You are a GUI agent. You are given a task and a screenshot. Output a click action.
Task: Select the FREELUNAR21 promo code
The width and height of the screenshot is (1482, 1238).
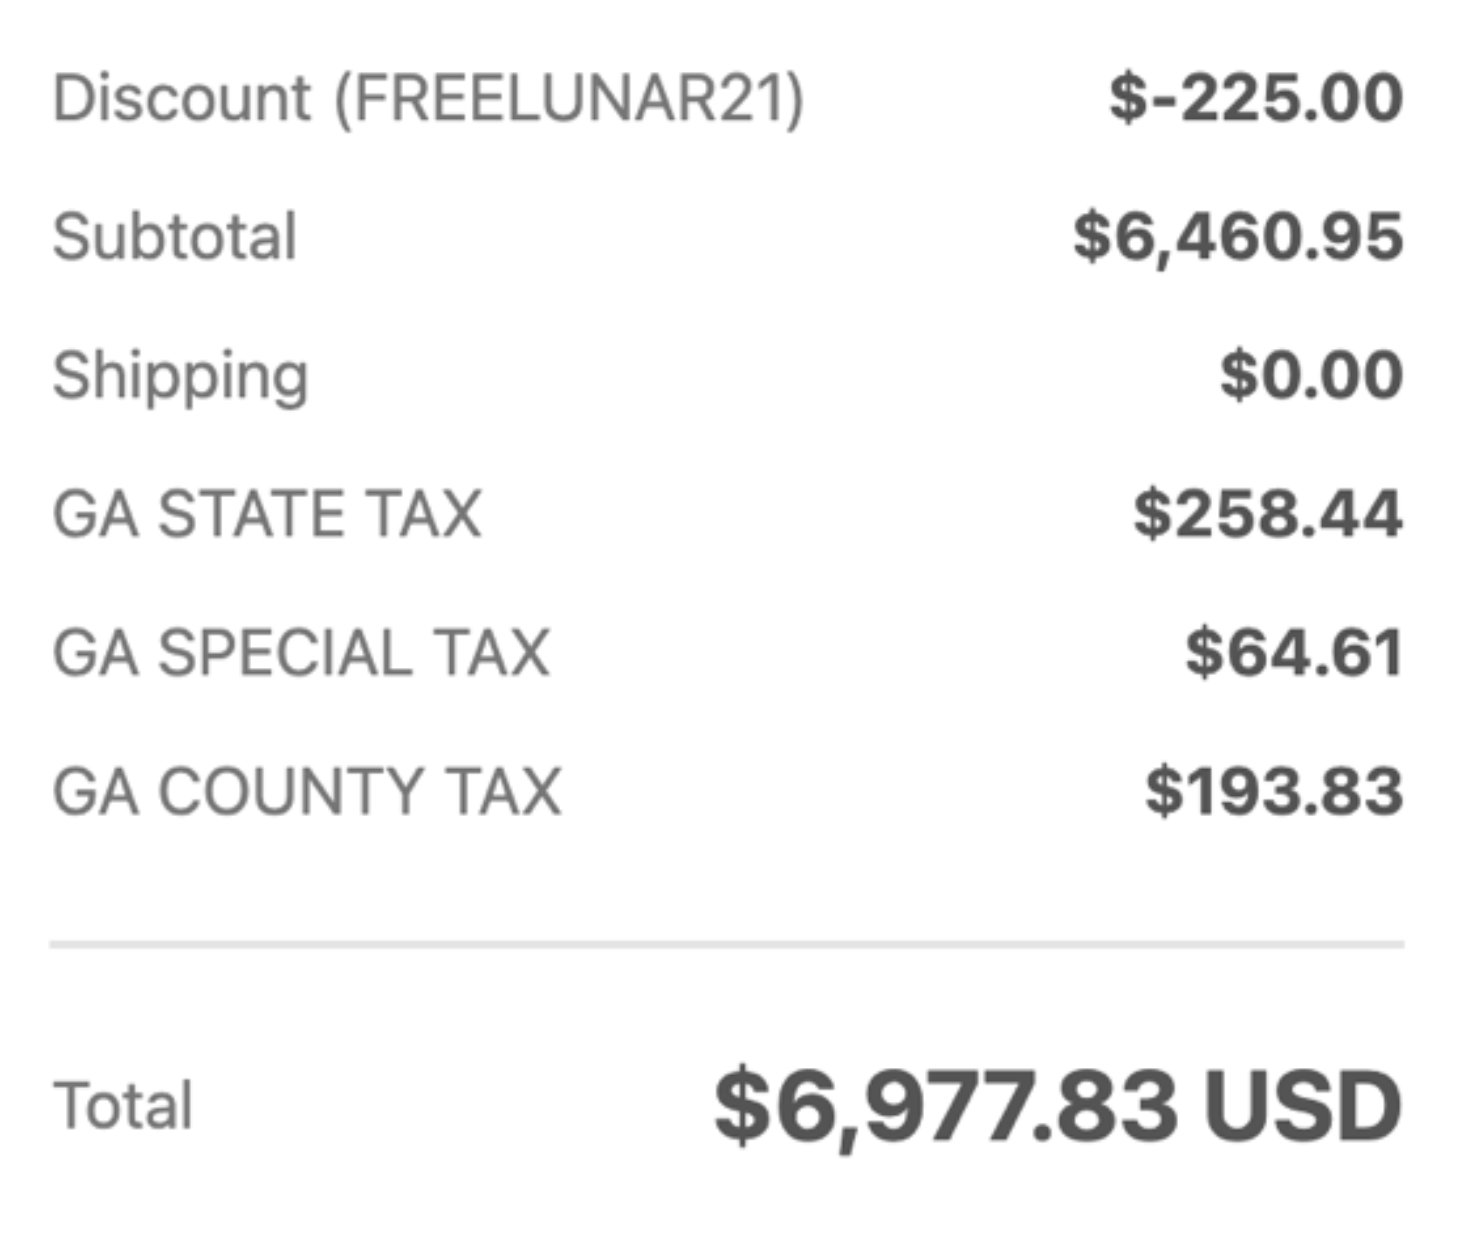(569, 99)
